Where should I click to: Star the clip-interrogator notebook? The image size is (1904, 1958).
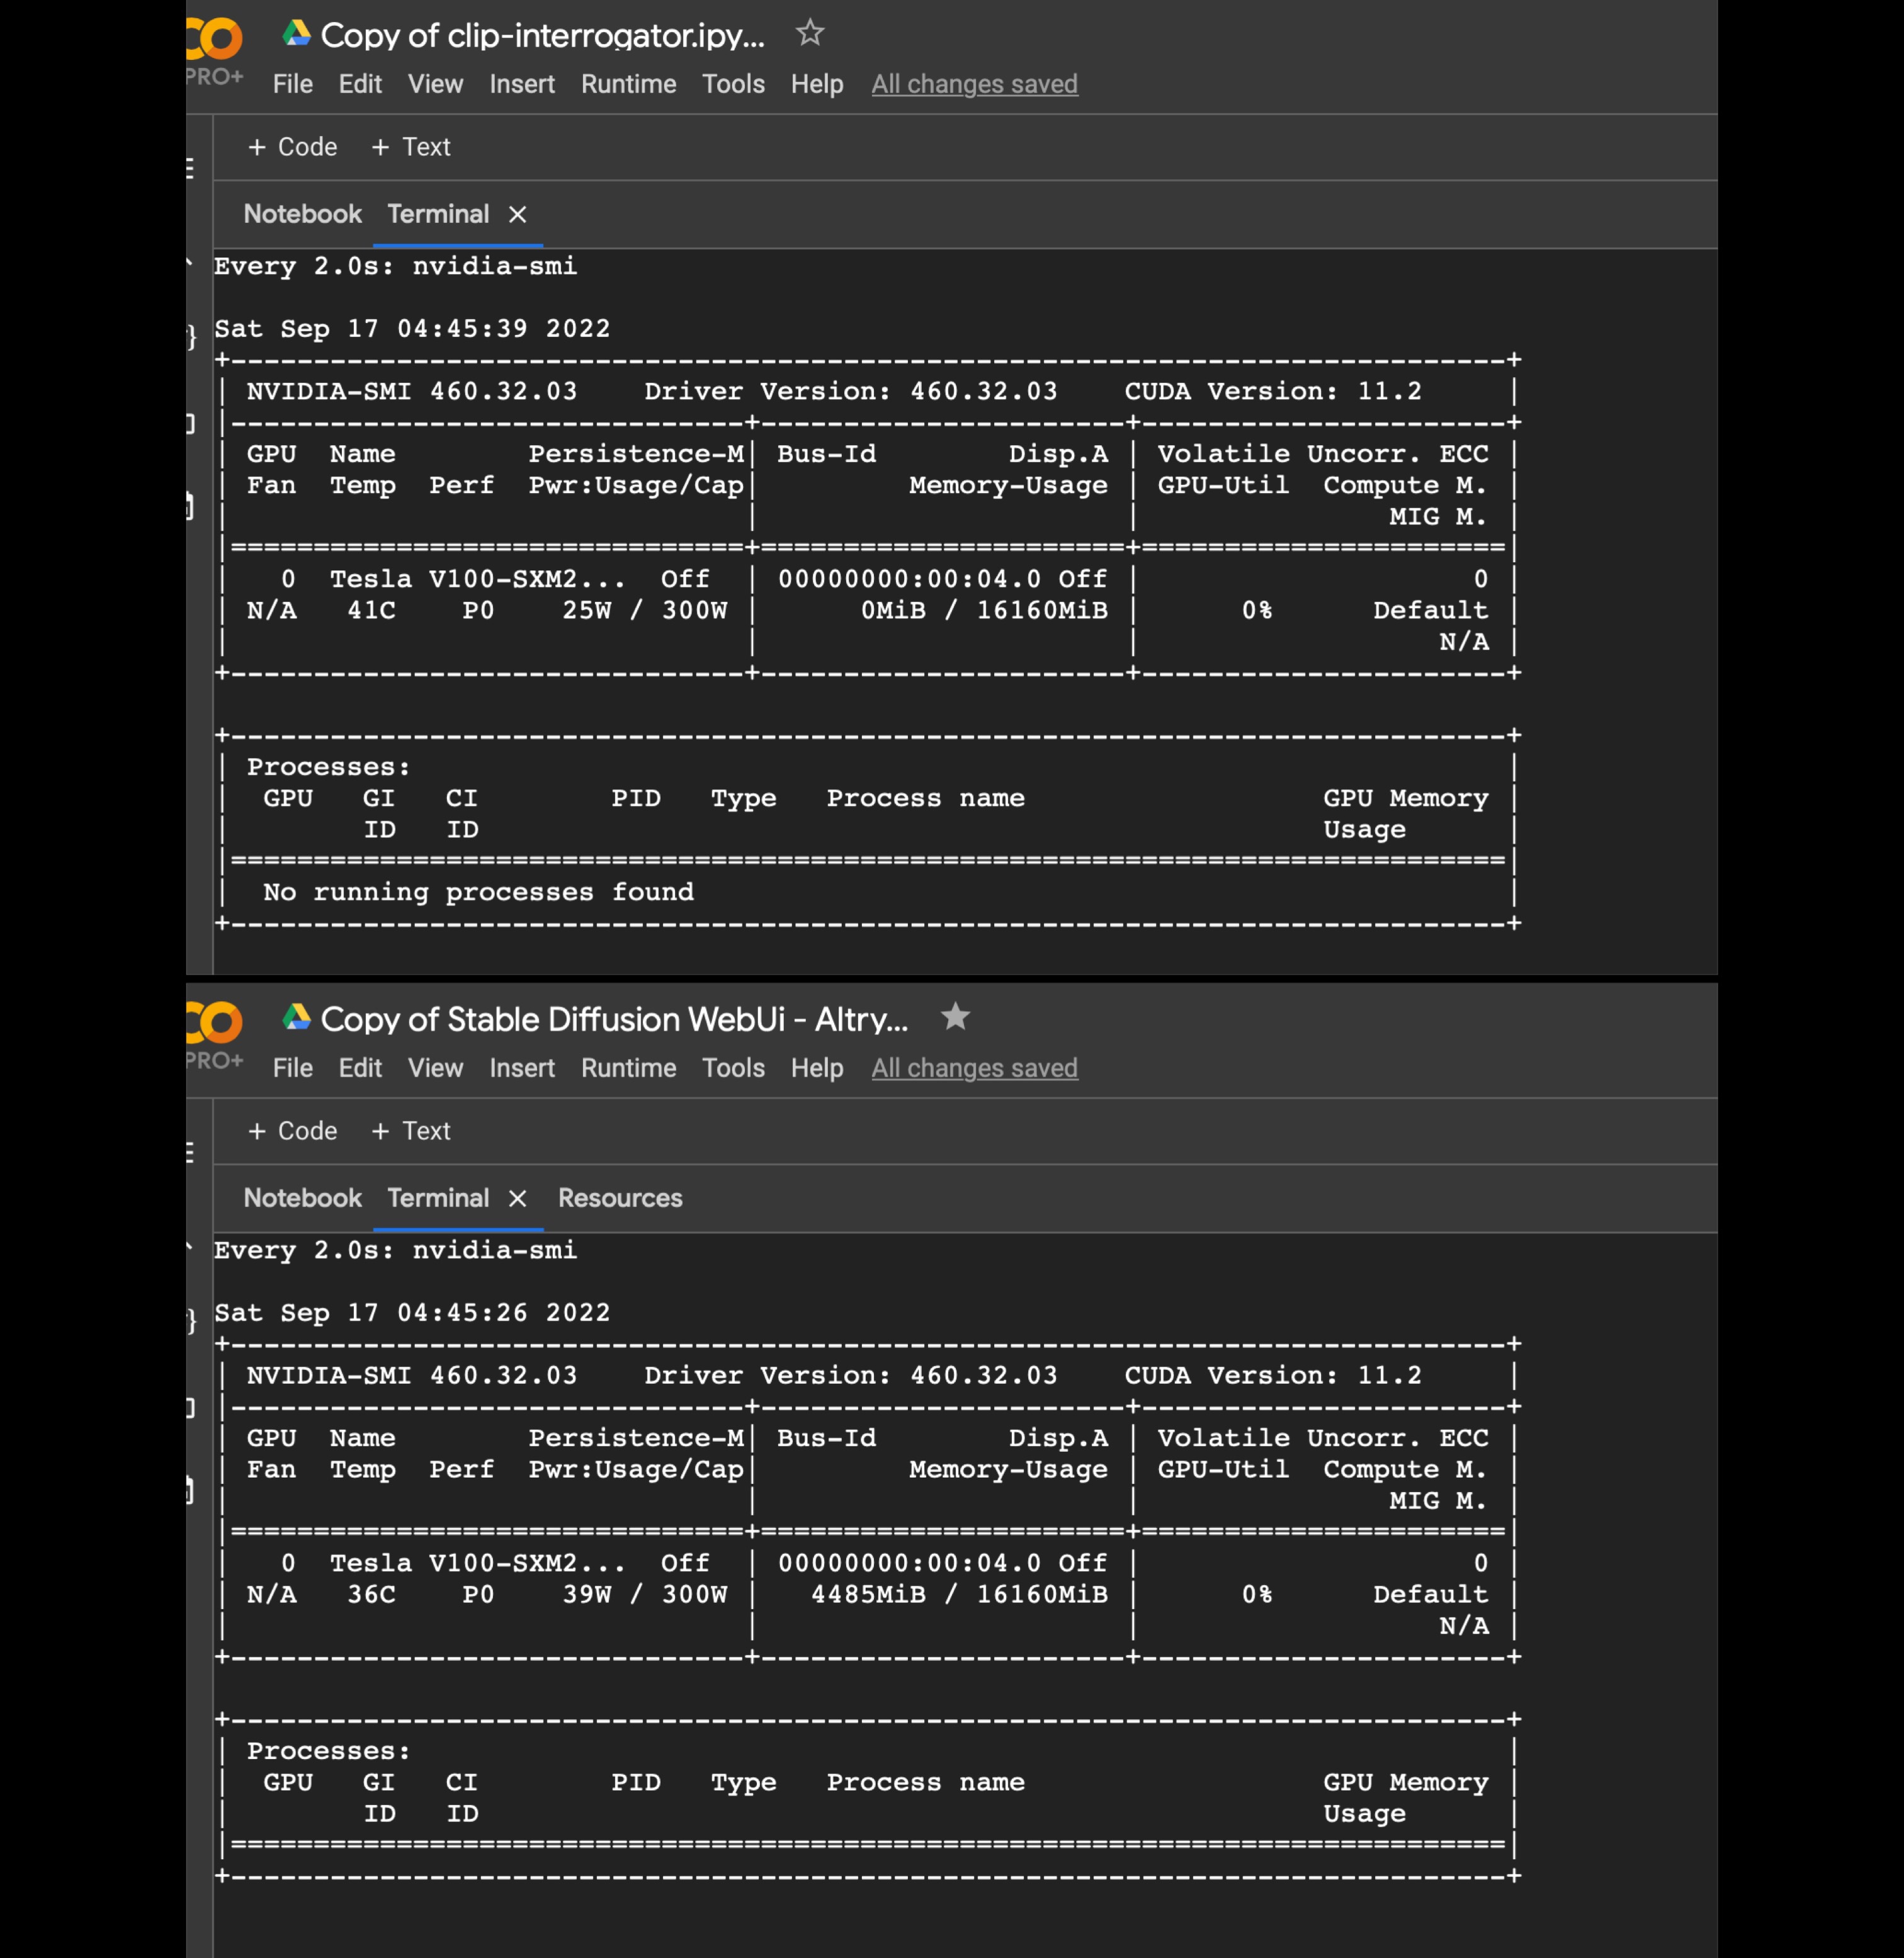809,33
